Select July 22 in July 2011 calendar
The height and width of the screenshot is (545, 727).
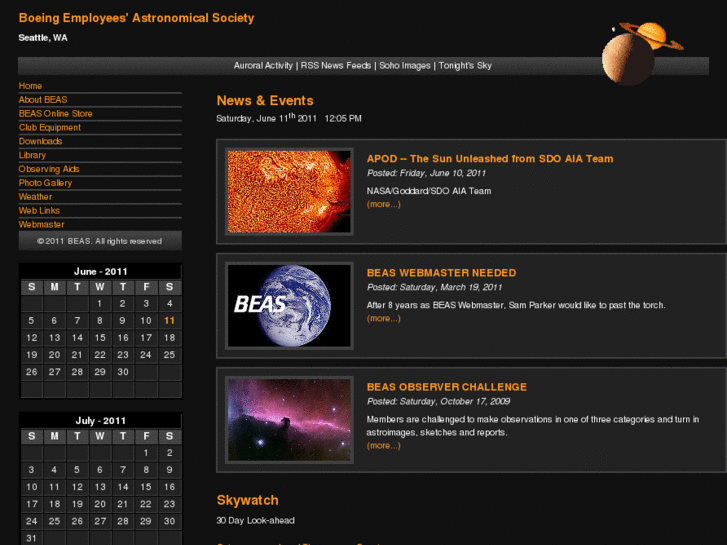pyautogui.click(x=146, y=504)
